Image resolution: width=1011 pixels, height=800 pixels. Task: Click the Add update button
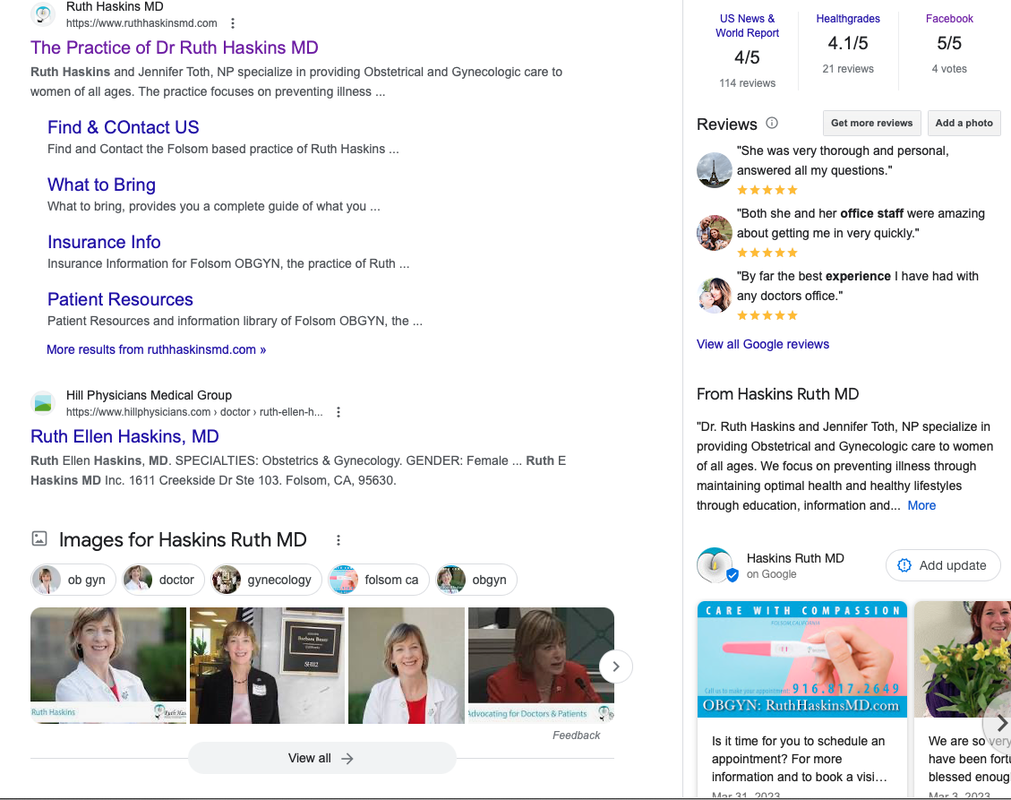tap(943, 565)
